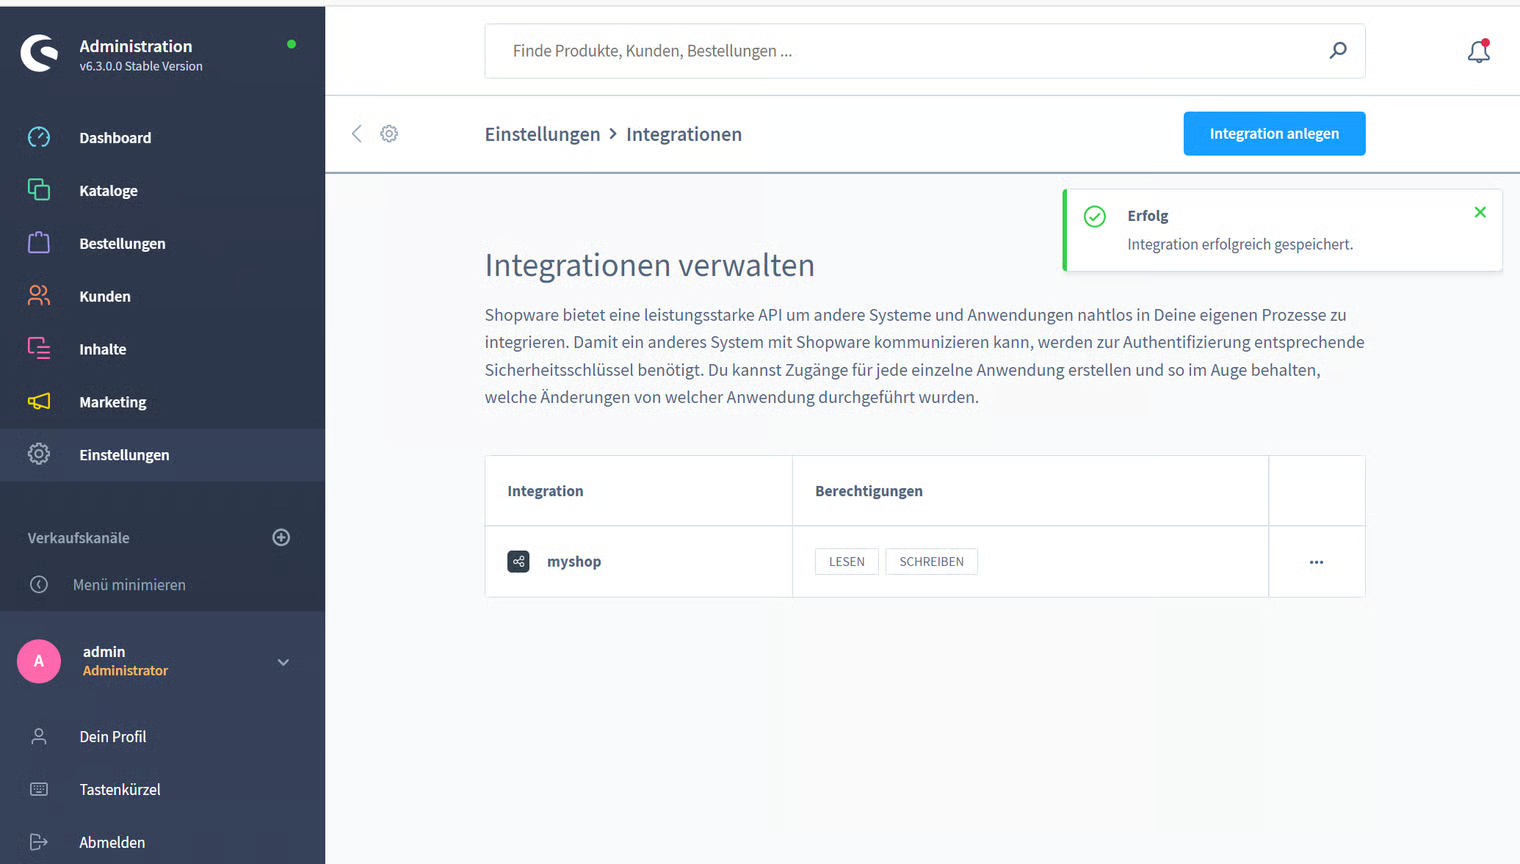Expand the admin user menu chevron
Screen dimensions: 1520x864
283,662
